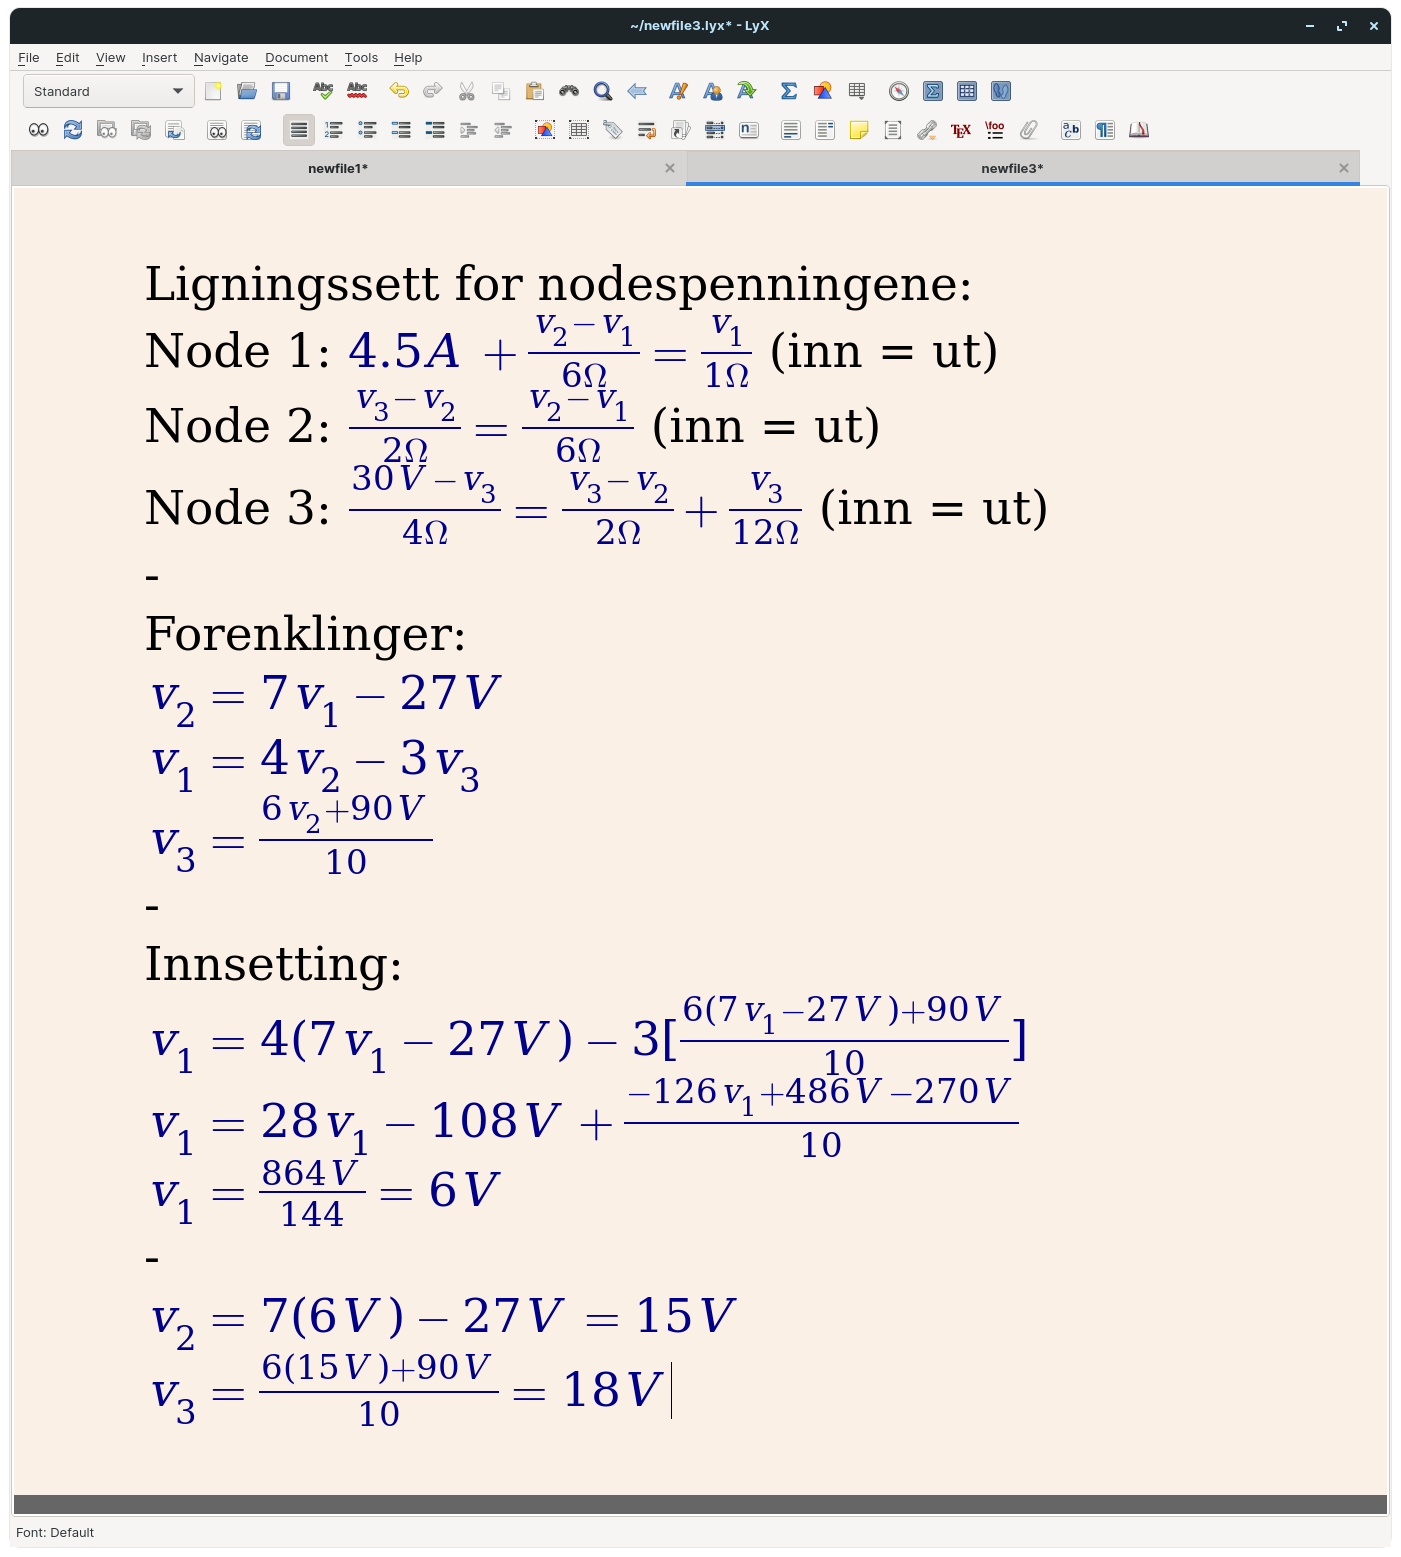Click the Cut scissors icon
This screenshot has height=1557, width=1401.
(x=467, y=91)
